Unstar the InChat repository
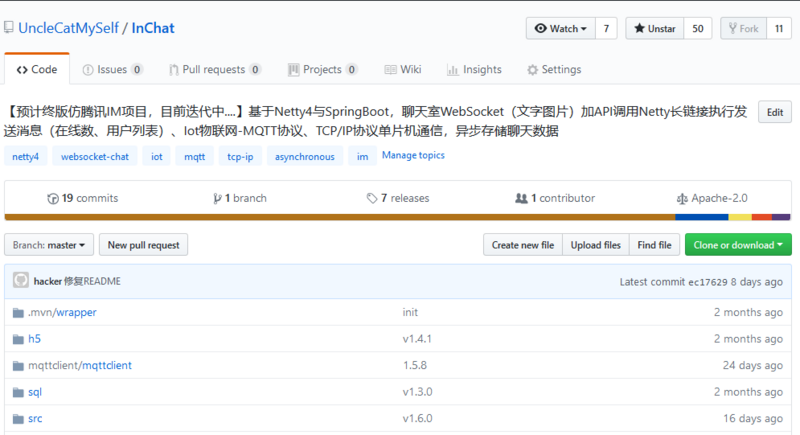Screen dimensions: 800x435 click(x=655, y=29)
